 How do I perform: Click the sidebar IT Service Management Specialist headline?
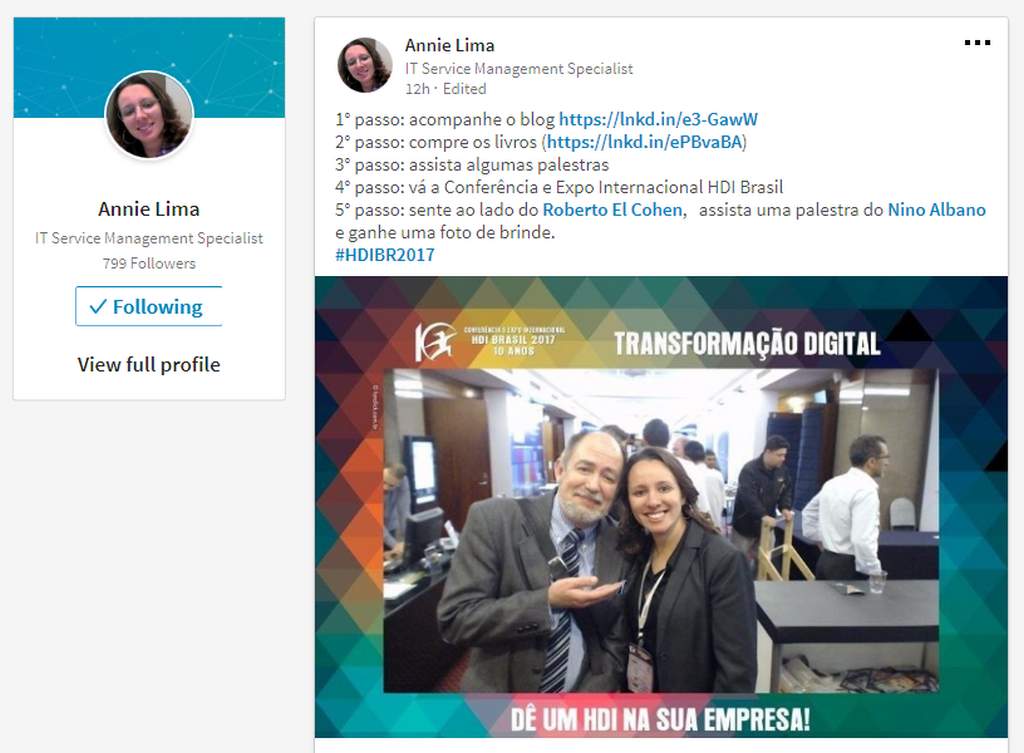[149, 238]
